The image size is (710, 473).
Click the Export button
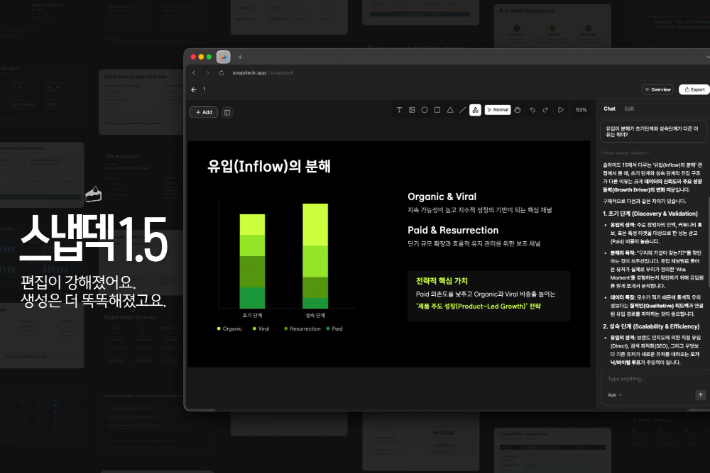coord(693,89)
